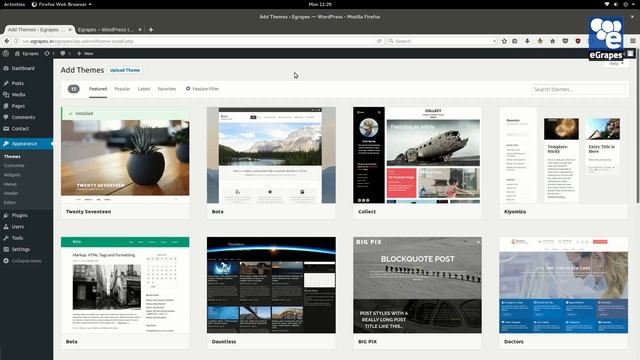
Task: Open the Widgets submenu item
Action: 12,175
